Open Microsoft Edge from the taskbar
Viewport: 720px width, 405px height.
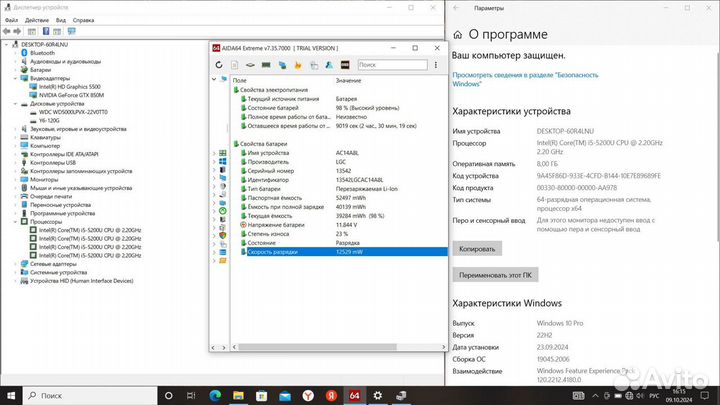click(215, 395)
